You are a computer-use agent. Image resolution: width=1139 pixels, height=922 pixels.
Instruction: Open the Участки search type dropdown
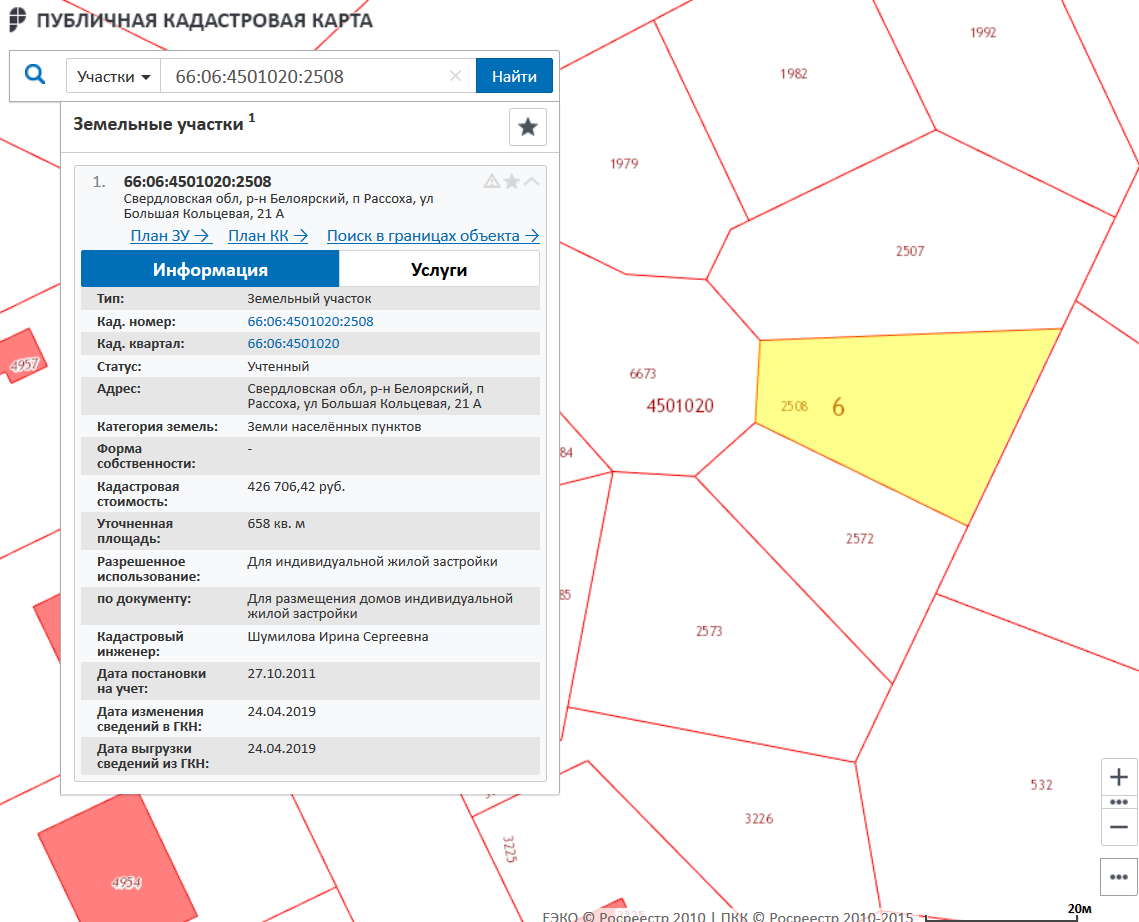(114, 76)
